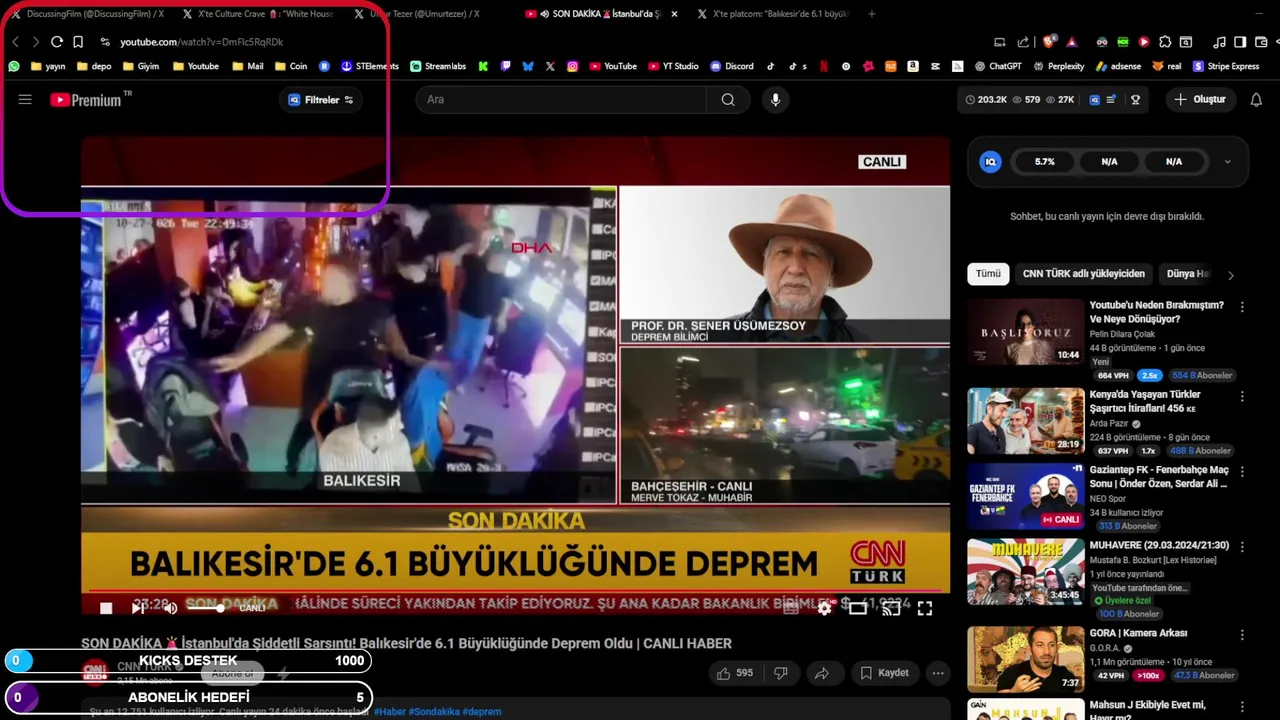The width and height of the screenshot is (1280, 720).
Task: Open the yayın bookmarks folder
Action: click(48, 66)
